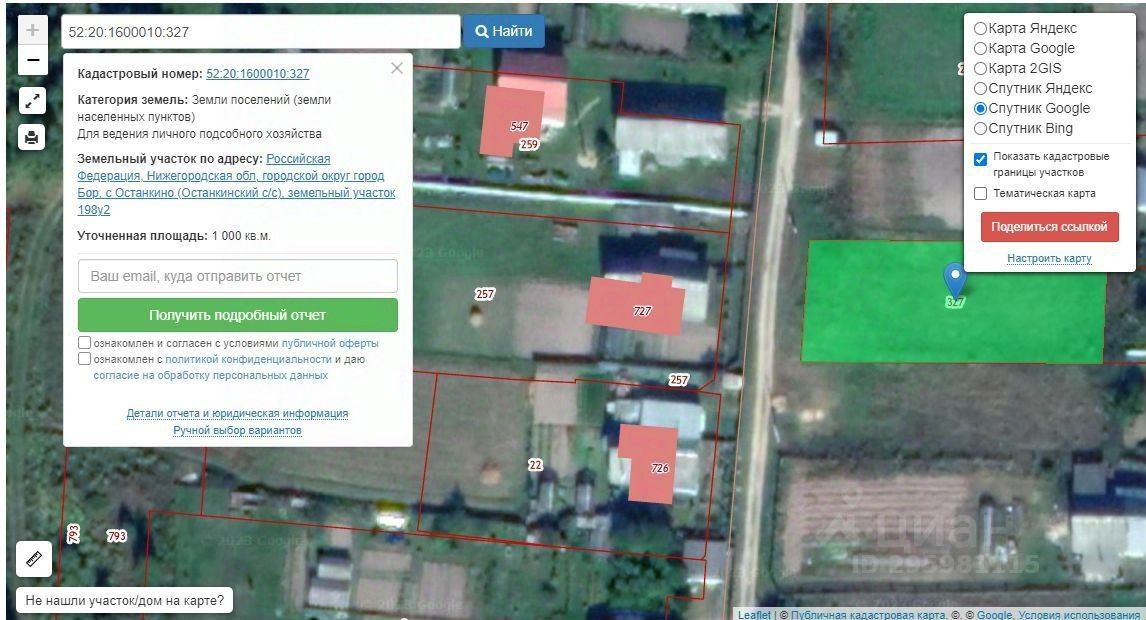This screenshot has width=1146, height=620.
Task: Toggle fullscreen map view icon
Action: click(x=31, y=101)
